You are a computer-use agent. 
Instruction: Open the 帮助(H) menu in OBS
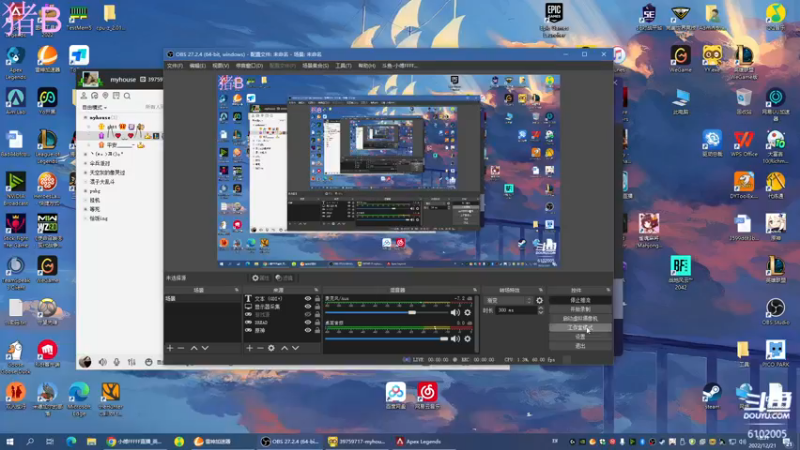366,66
